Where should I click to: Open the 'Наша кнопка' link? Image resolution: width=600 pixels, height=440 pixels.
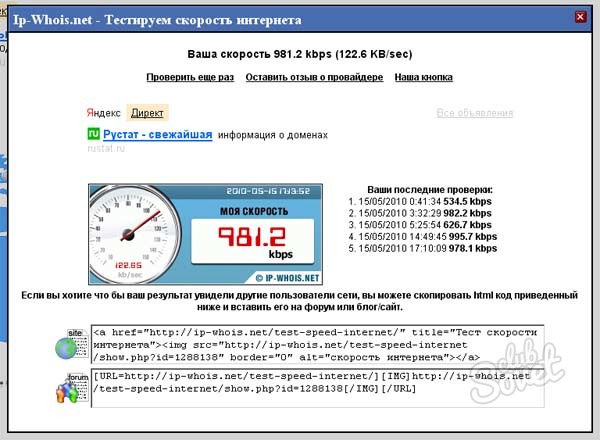click(424, 77)
